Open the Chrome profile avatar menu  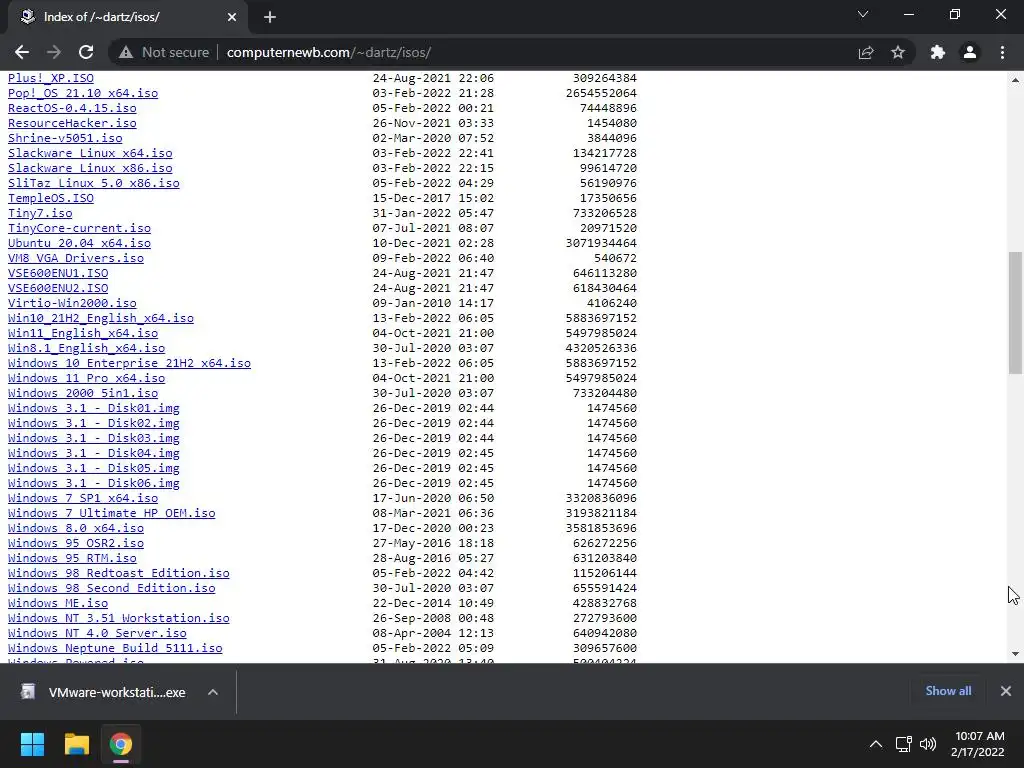click(970, 52)
